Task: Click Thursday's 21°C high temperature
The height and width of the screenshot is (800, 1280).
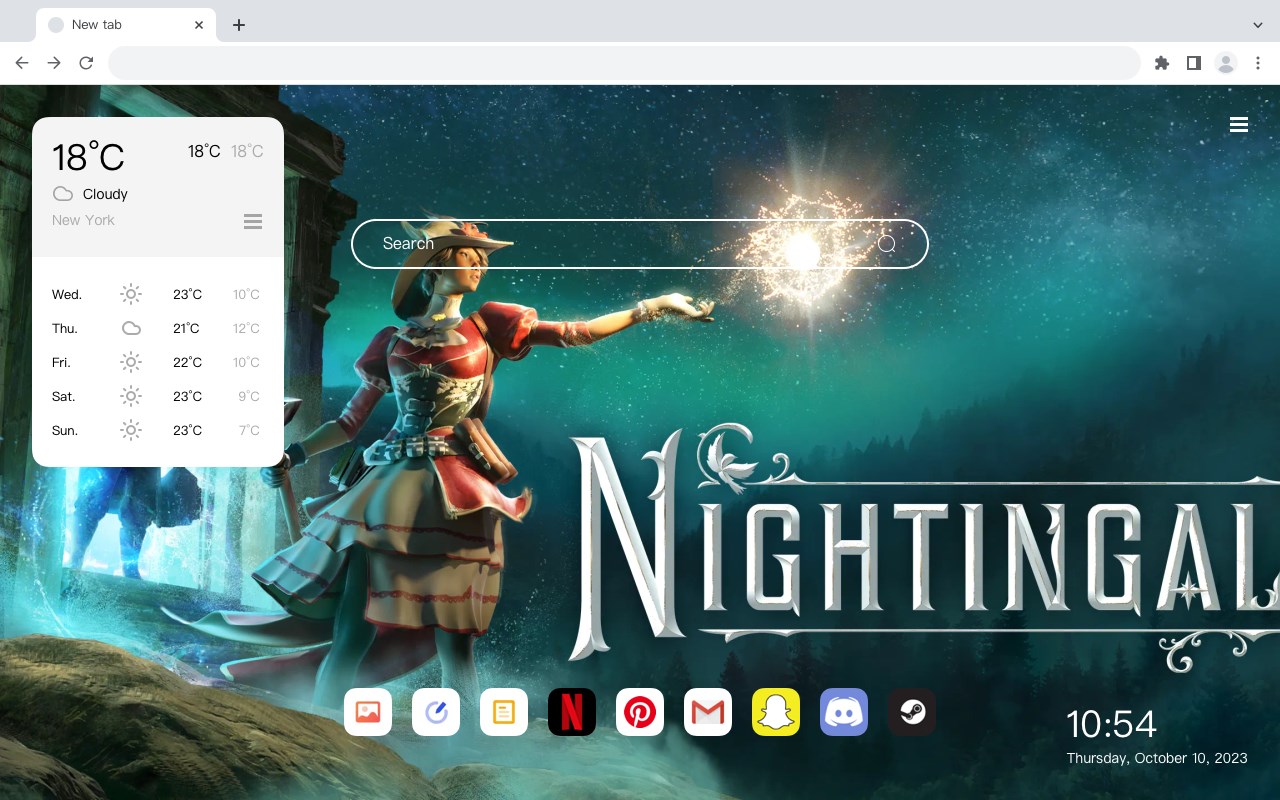Action: click(x=187, y=328)
